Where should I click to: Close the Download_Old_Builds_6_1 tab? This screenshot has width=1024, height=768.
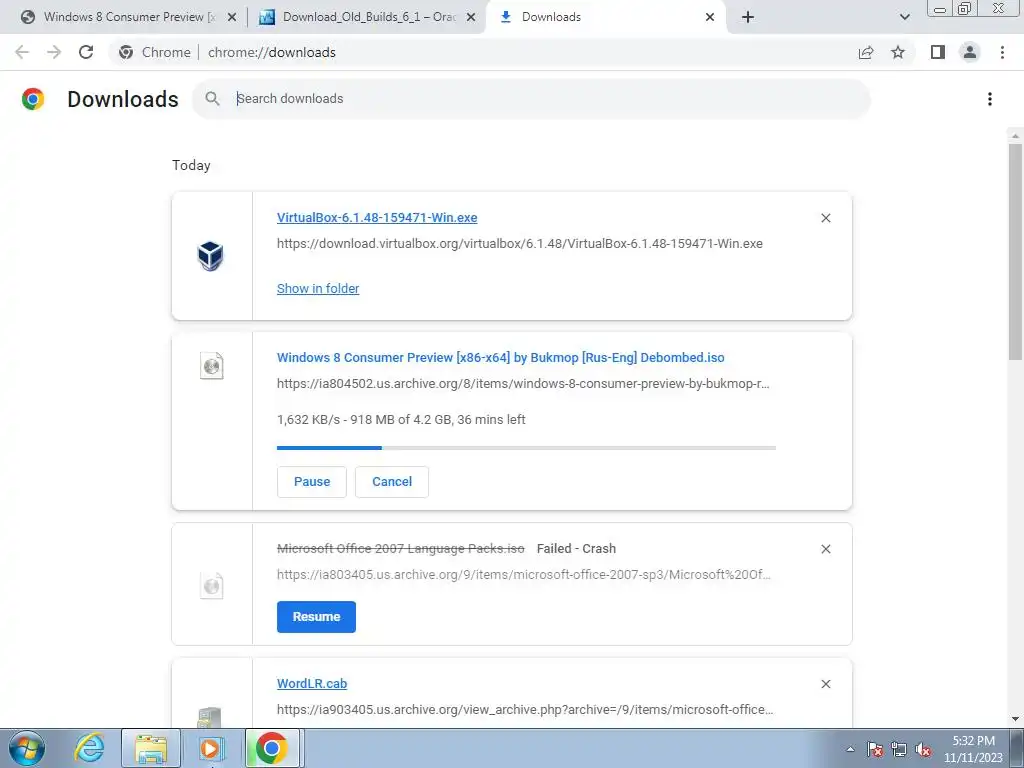470,17
